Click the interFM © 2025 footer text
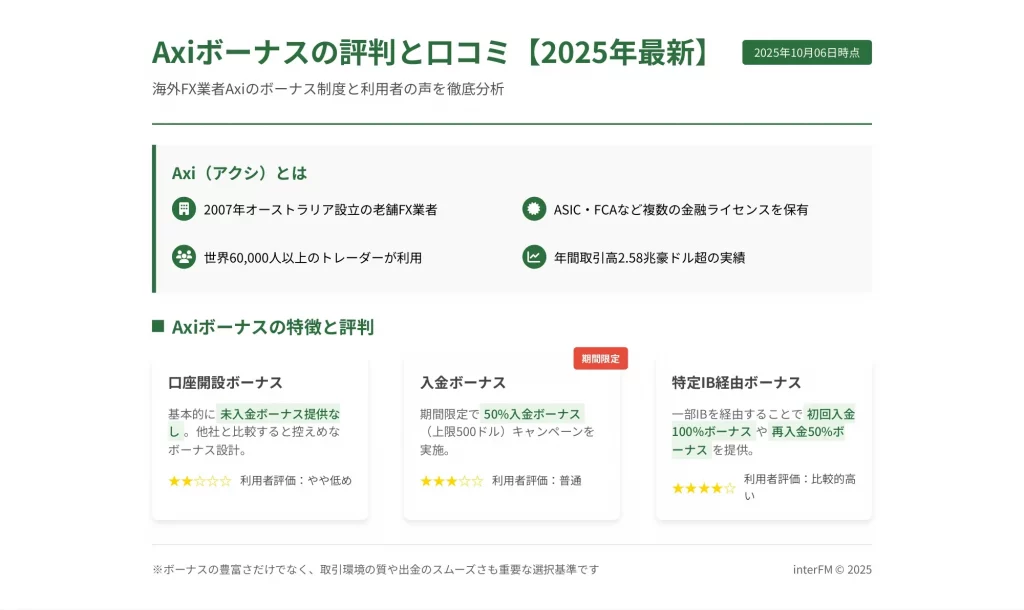This screenshot has height=610, width=1024. [x=832, y=569]
